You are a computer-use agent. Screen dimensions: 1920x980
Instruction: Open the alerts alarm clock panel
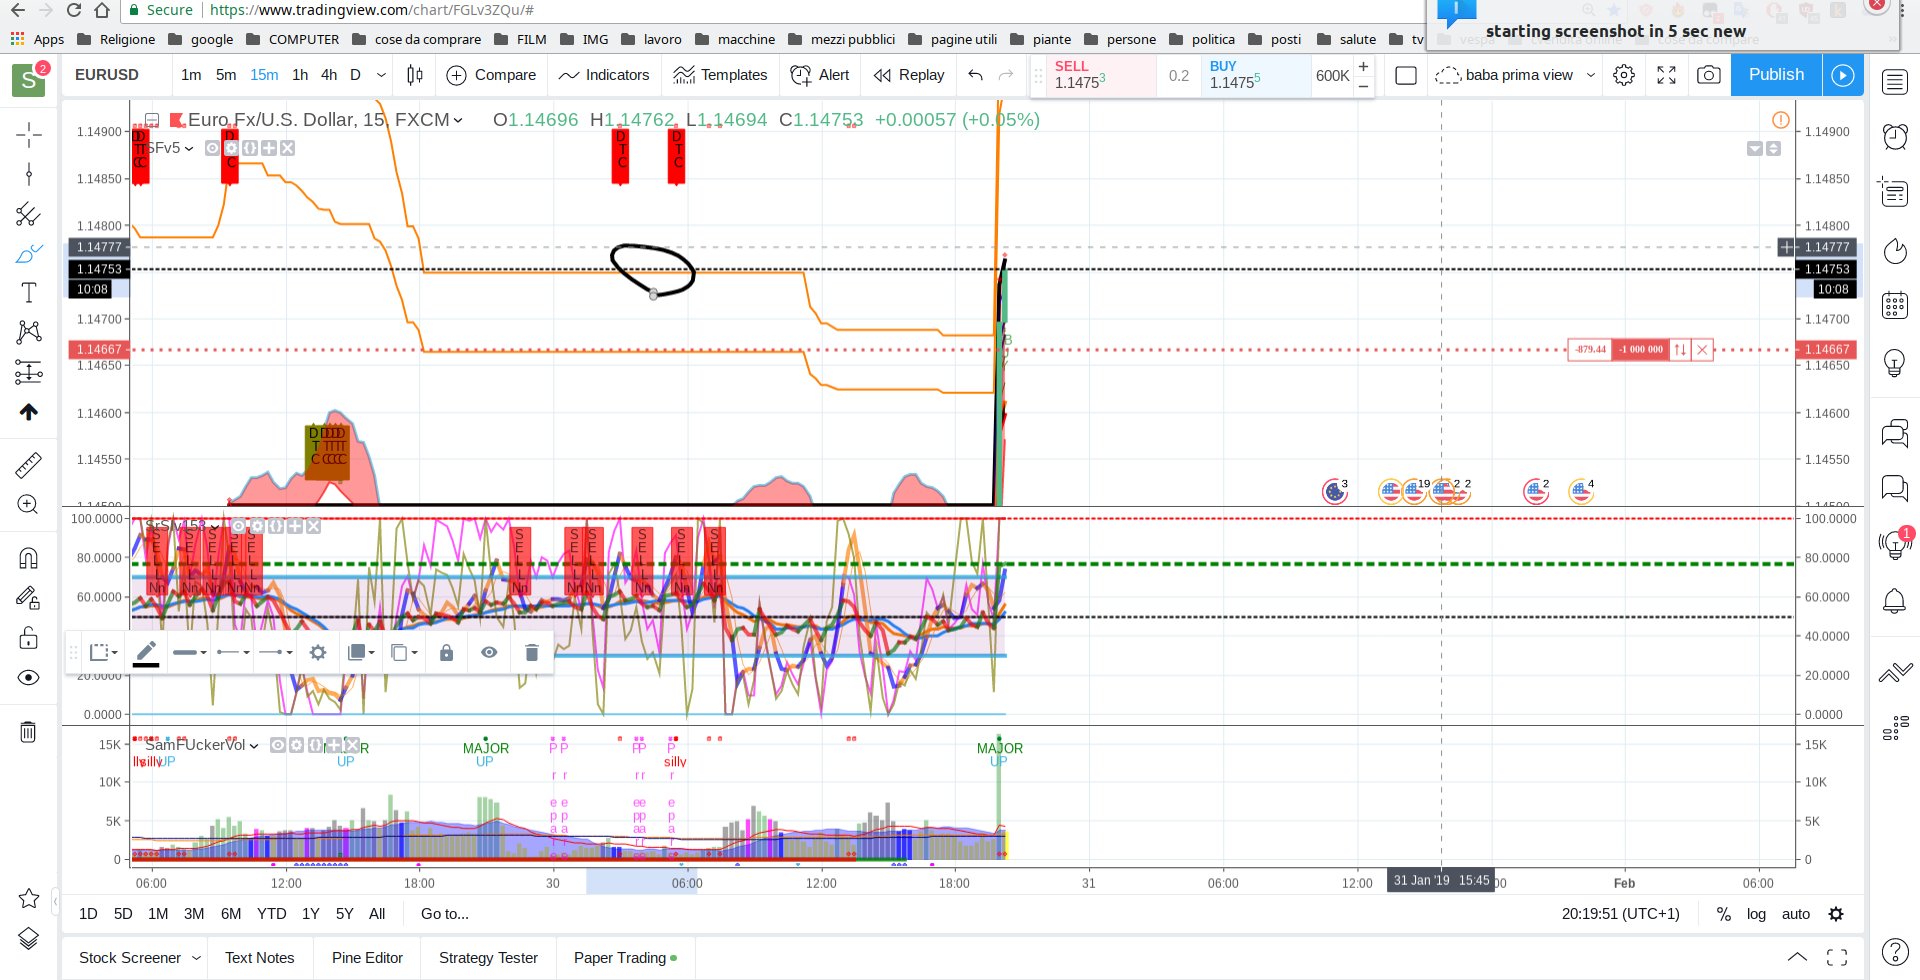(1895, 136)
